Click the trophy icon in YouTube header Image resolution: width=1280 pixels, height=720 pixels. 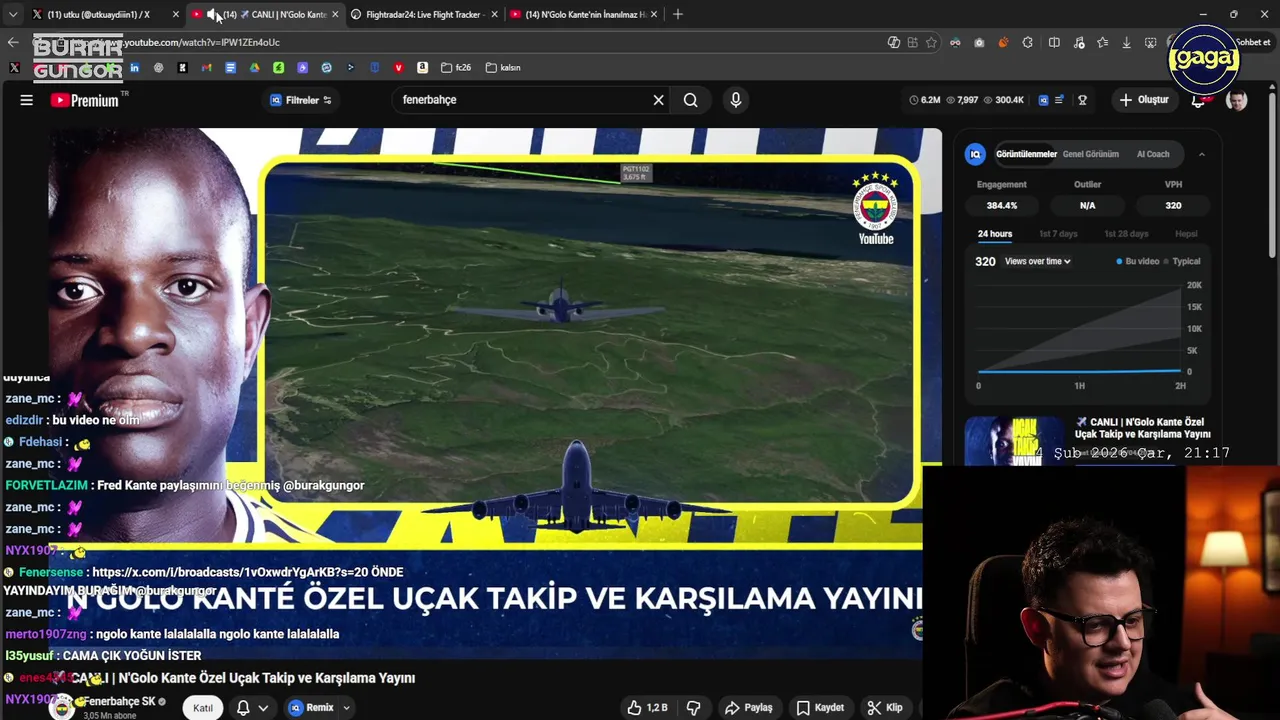1082,100
